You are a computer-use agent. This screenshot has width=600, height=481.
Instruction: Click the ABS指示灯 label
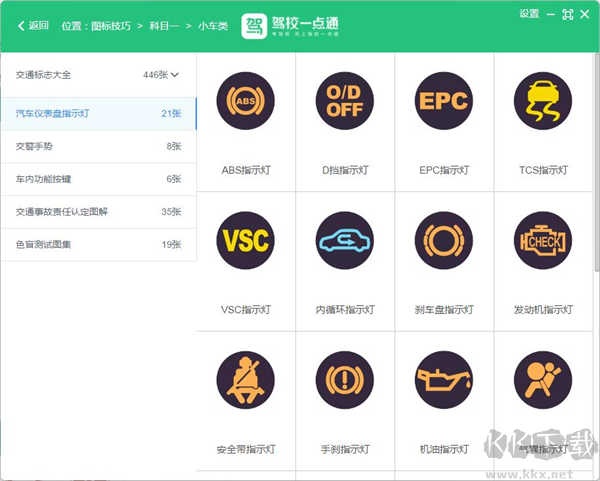[246, 170]
